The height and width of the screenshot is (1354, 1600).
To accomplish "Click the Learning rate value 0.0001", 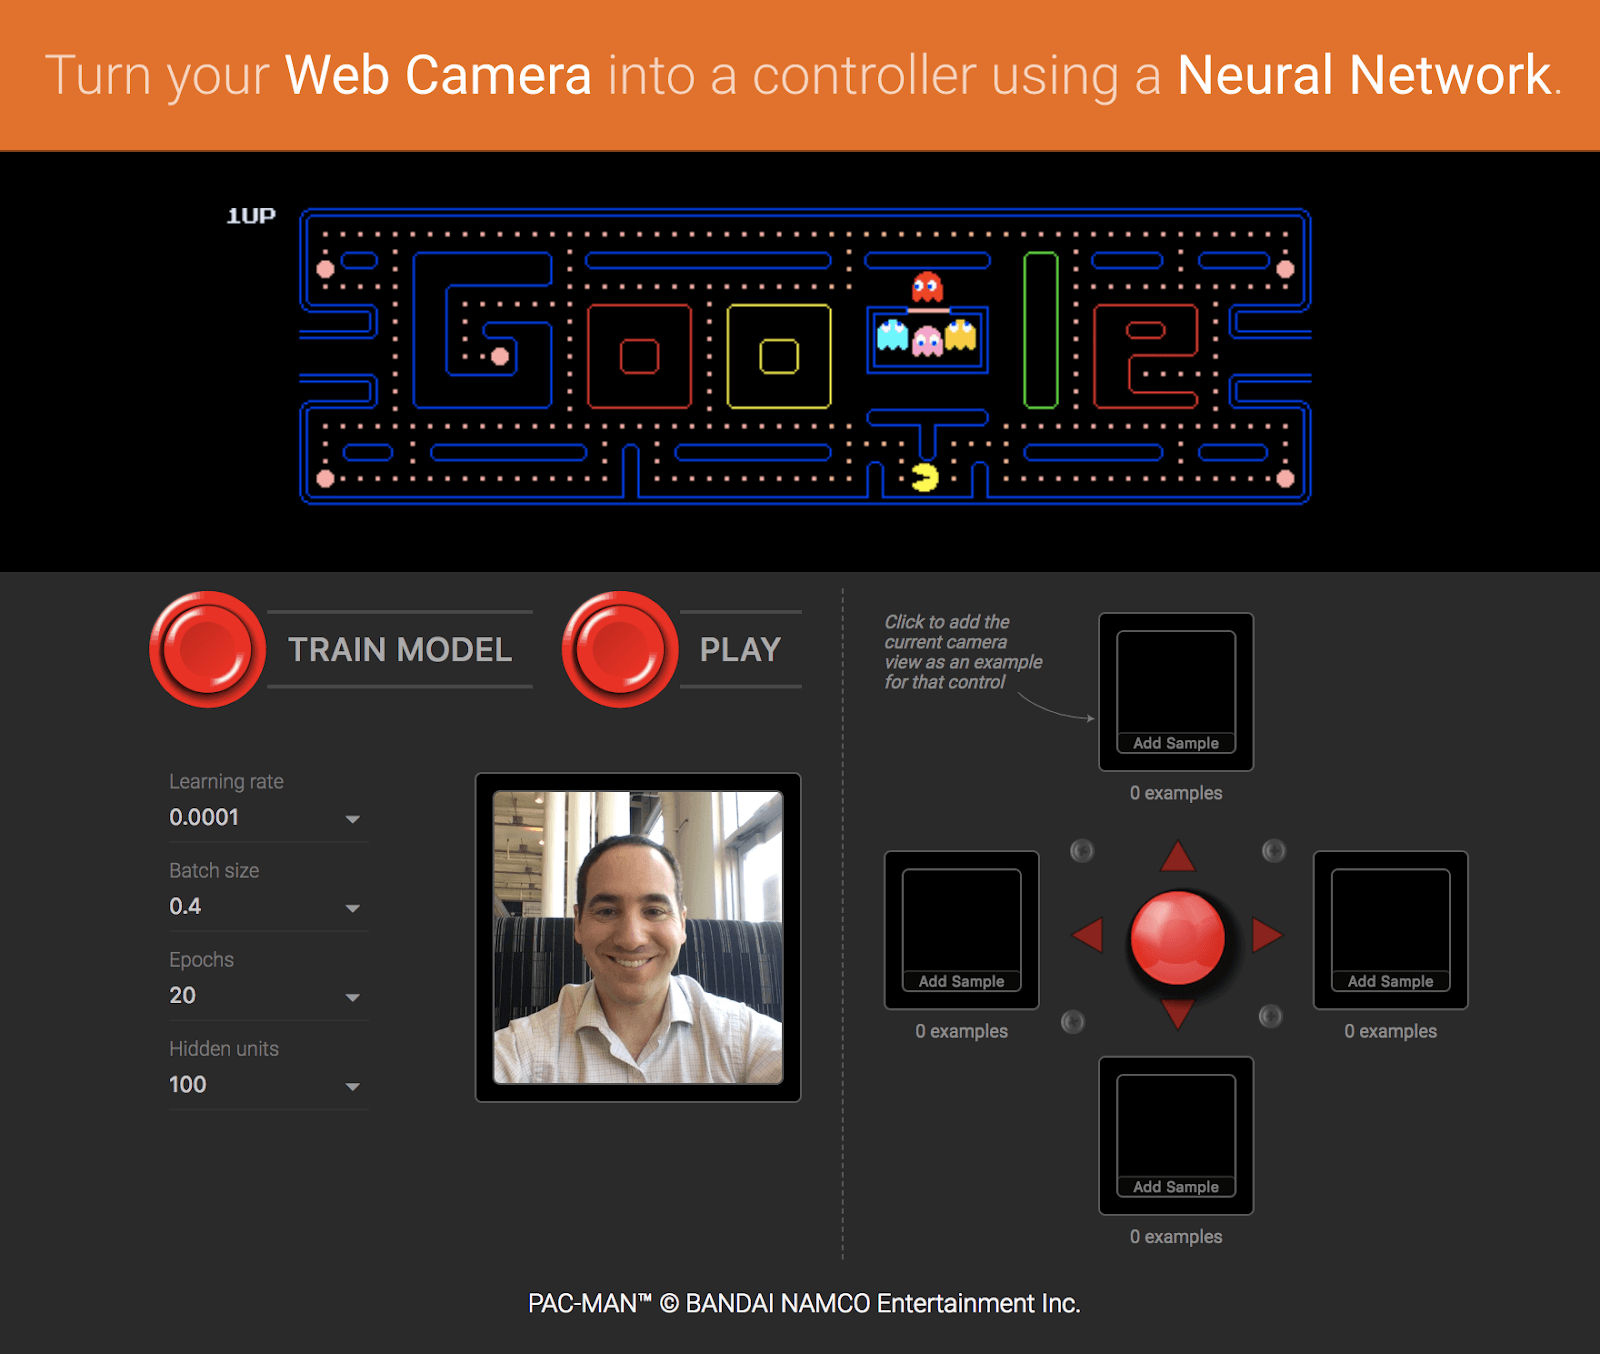I will tap(204, 818).
